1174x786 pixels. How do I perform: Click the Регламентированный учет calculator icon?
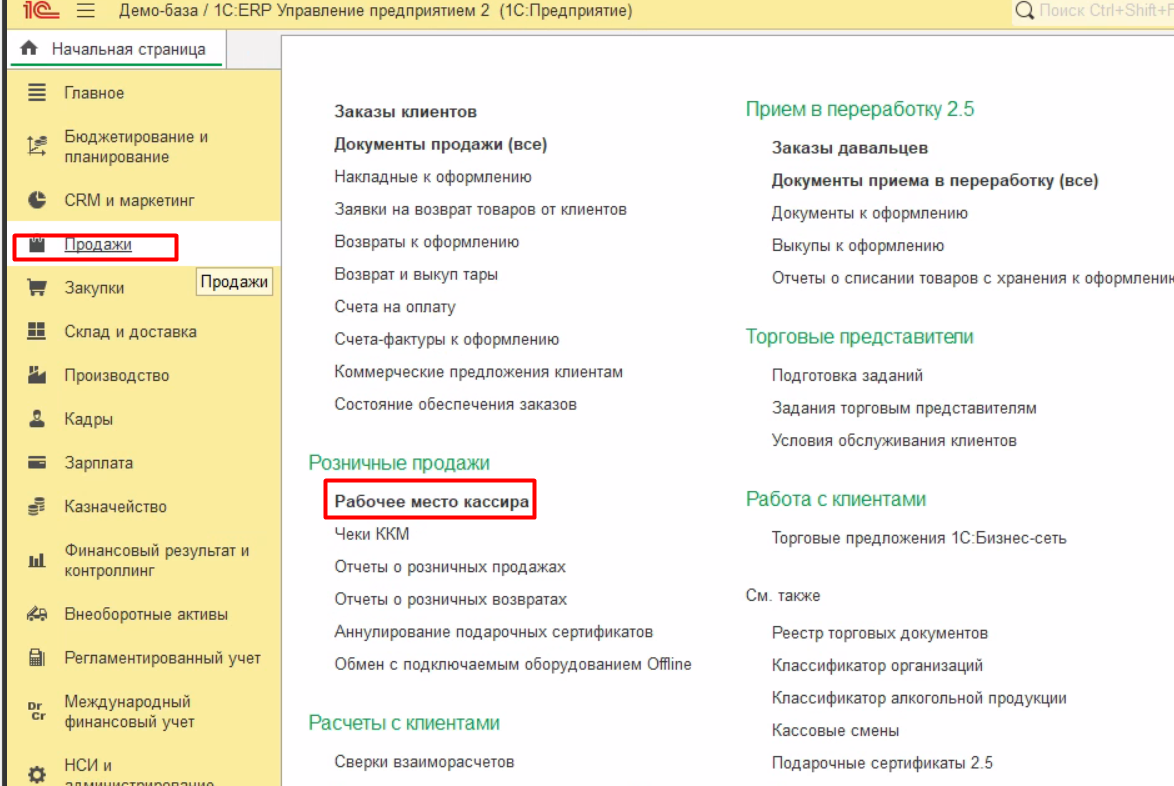coord(37,658)
